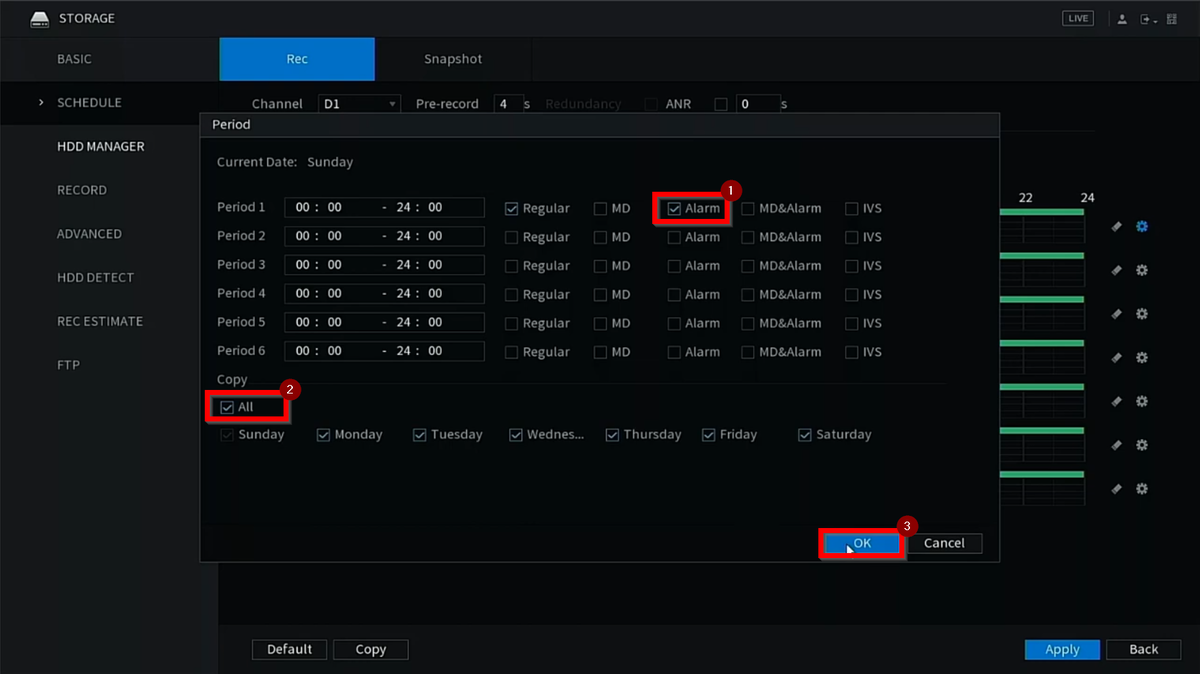Click eraser icon in third schedule row
The image size is (1200, 674).
1117,314
